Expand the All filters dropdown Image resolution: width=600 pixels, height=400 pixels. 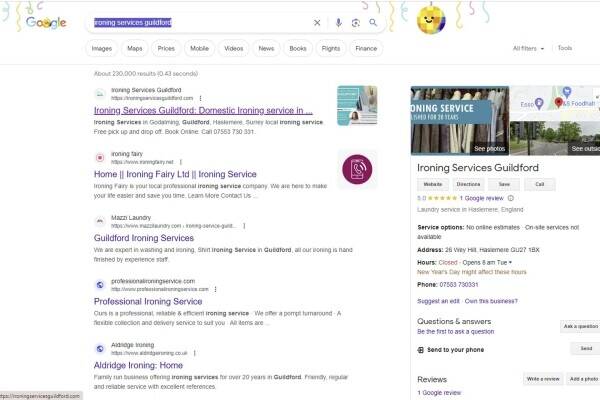528,48
